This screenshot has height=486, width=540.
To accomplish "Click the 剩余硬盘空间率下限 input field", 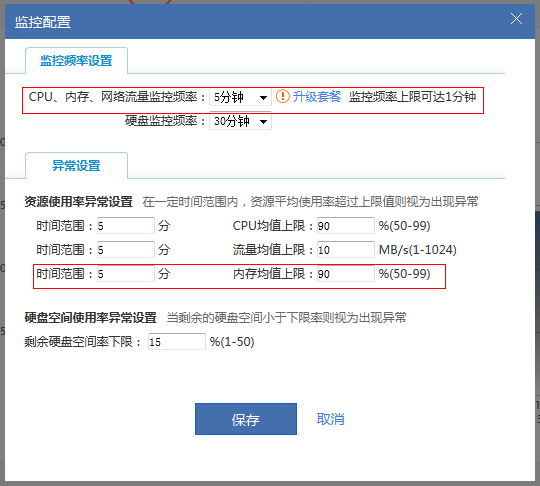I will pyautogui.click(x=177, y=342).
